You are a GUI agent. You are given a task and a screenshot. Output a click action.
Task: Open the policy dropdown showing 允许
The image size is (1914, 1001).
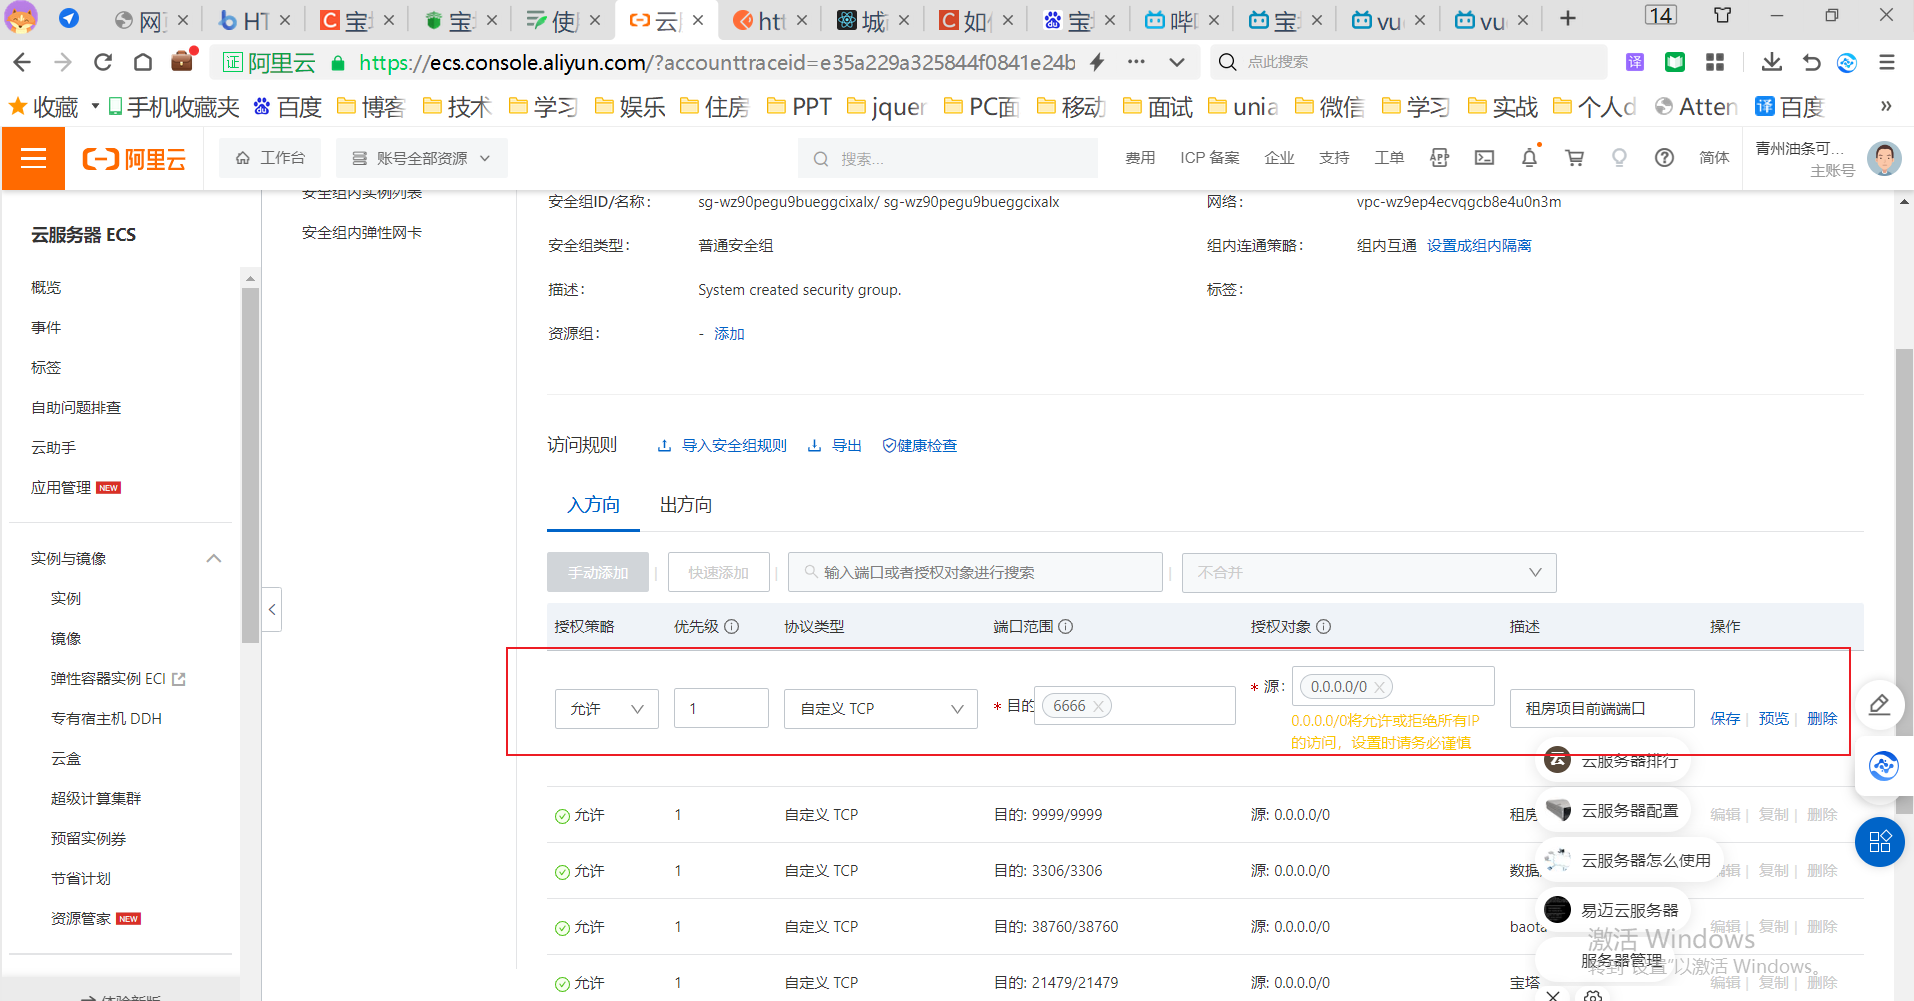click(606, 708)
